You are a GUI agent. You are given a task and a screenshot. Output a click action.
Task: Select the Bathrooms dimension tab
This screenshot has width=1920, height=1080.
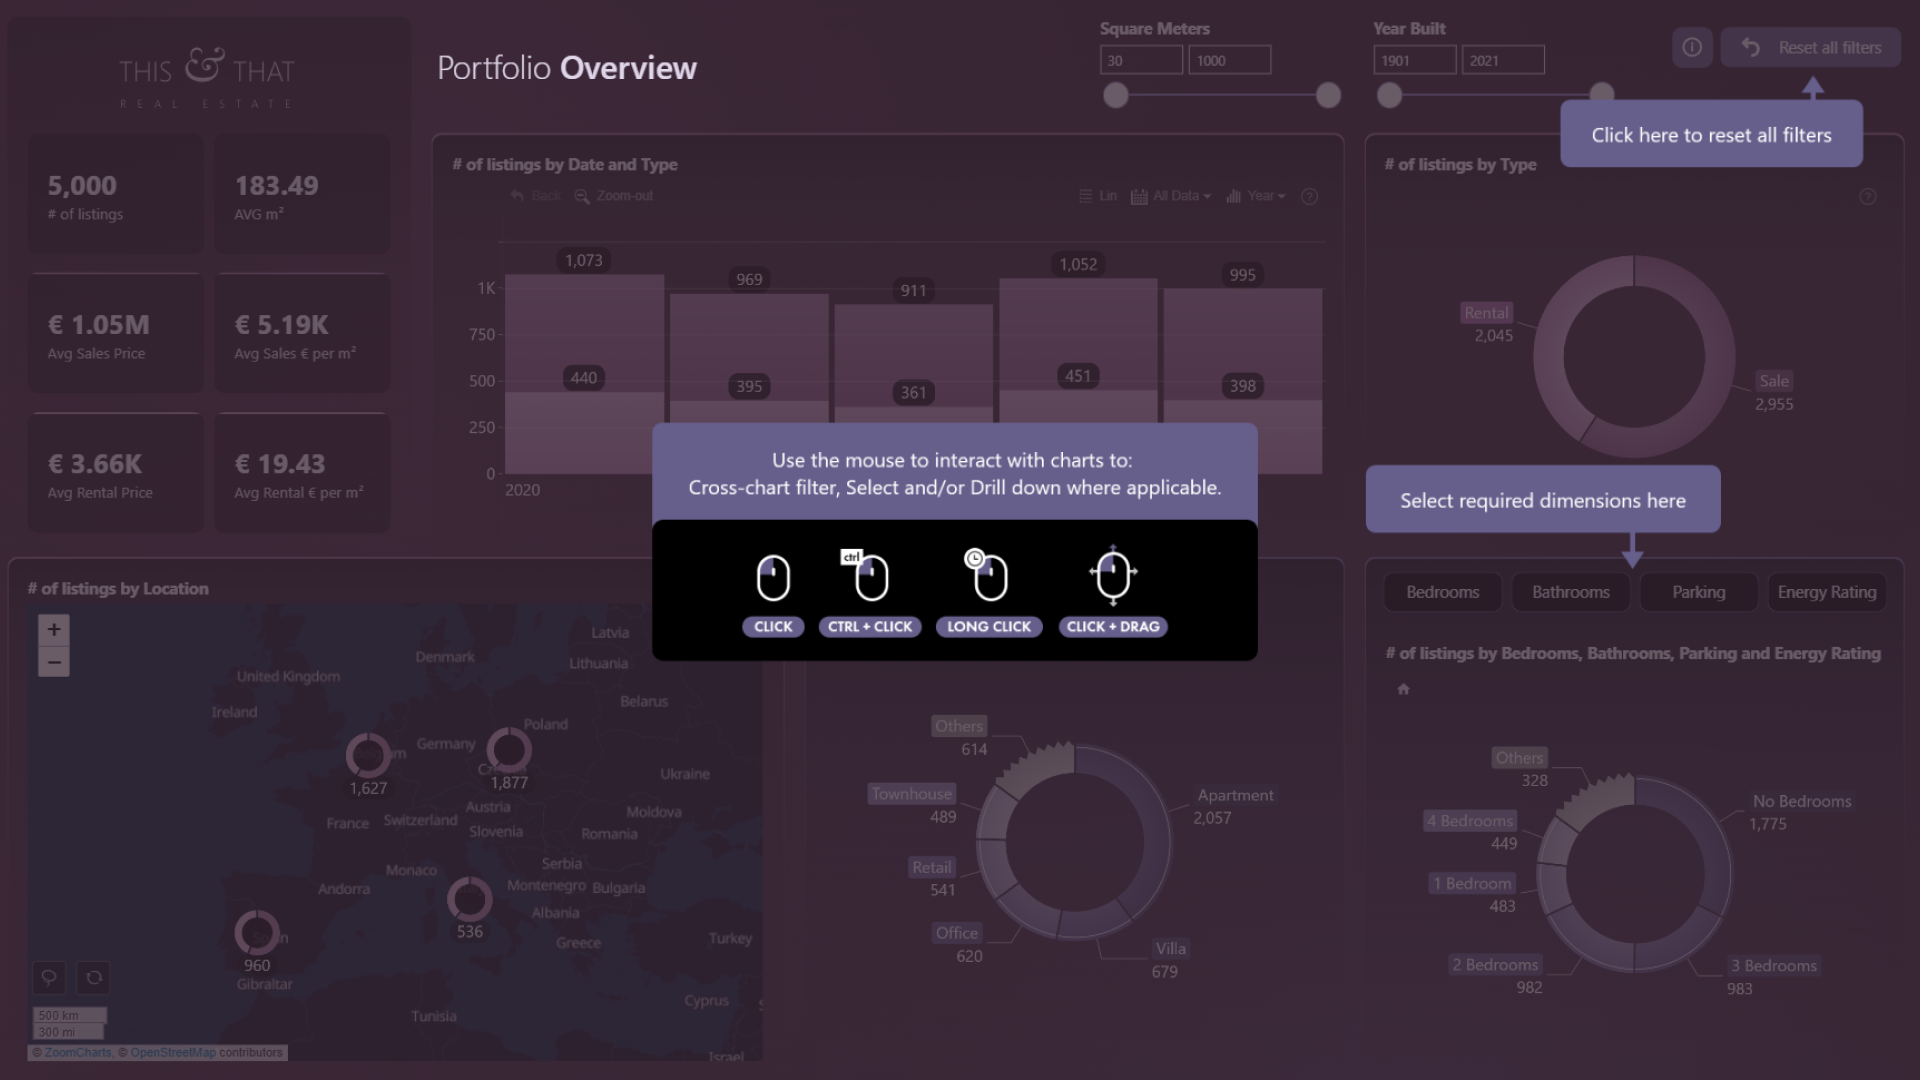[1570, 592]
